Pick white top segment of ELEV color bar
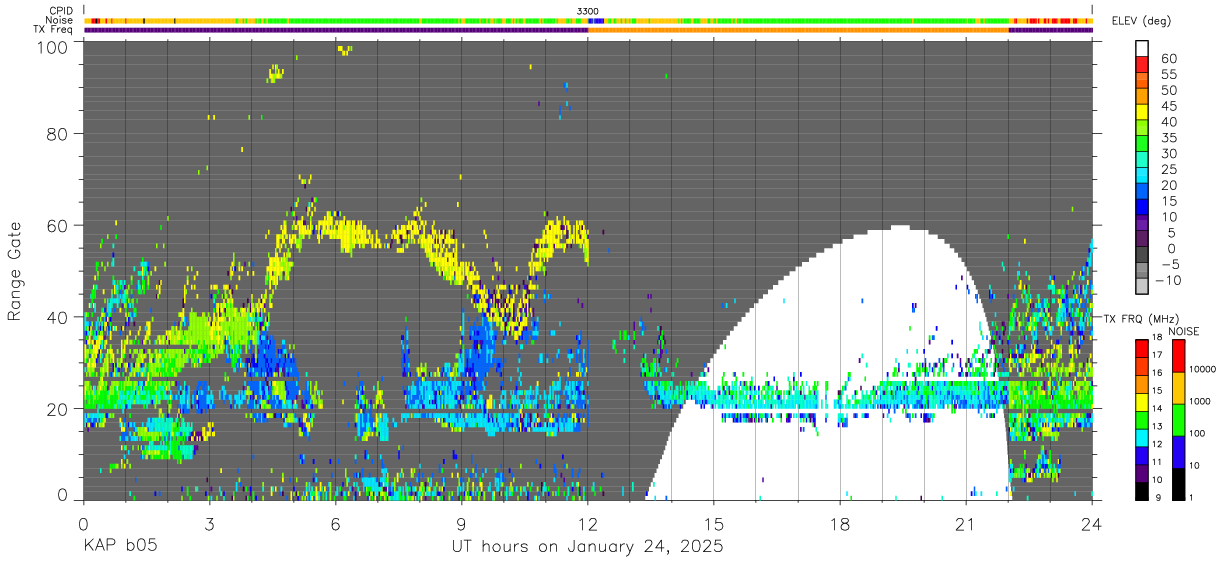 coord(1142,49)
